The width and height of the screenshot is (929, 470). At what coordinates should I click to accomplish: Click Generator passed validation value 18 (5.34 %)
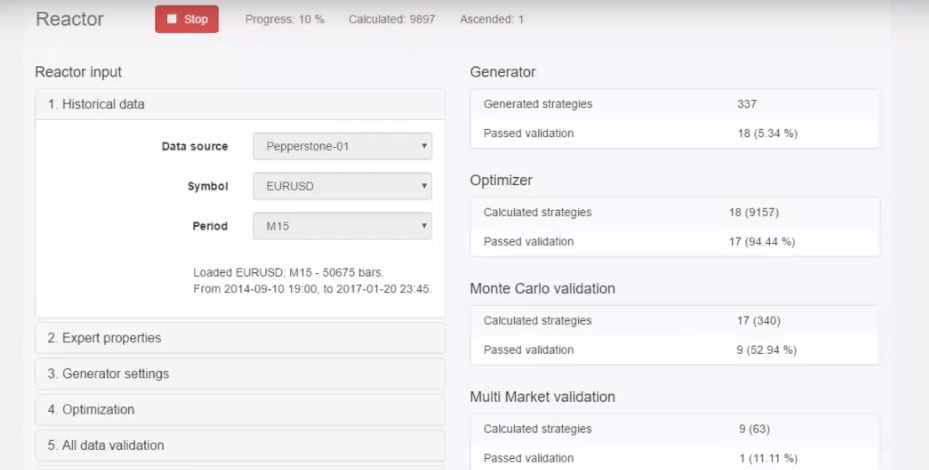coord(767,133)
